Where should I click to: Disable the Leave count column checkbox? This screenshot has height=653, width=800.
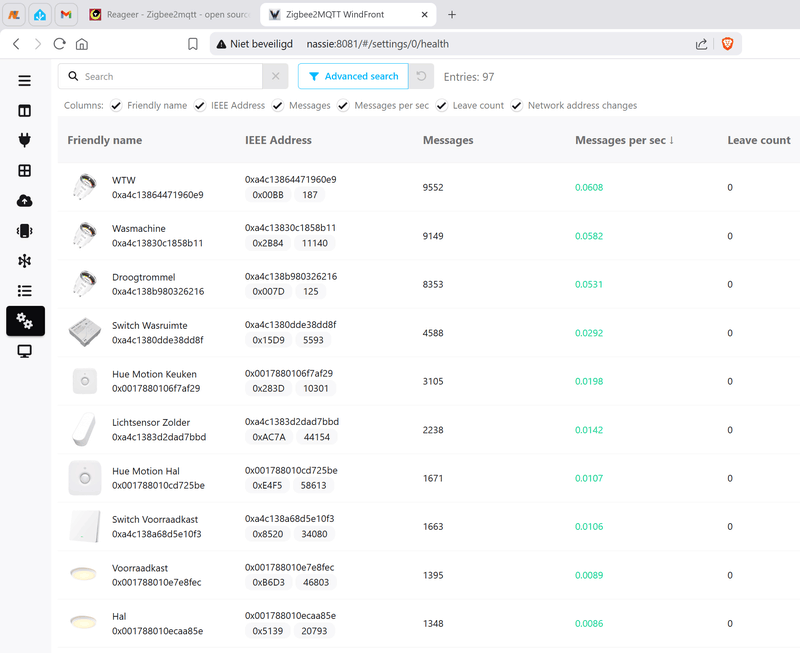click(443, 105)
